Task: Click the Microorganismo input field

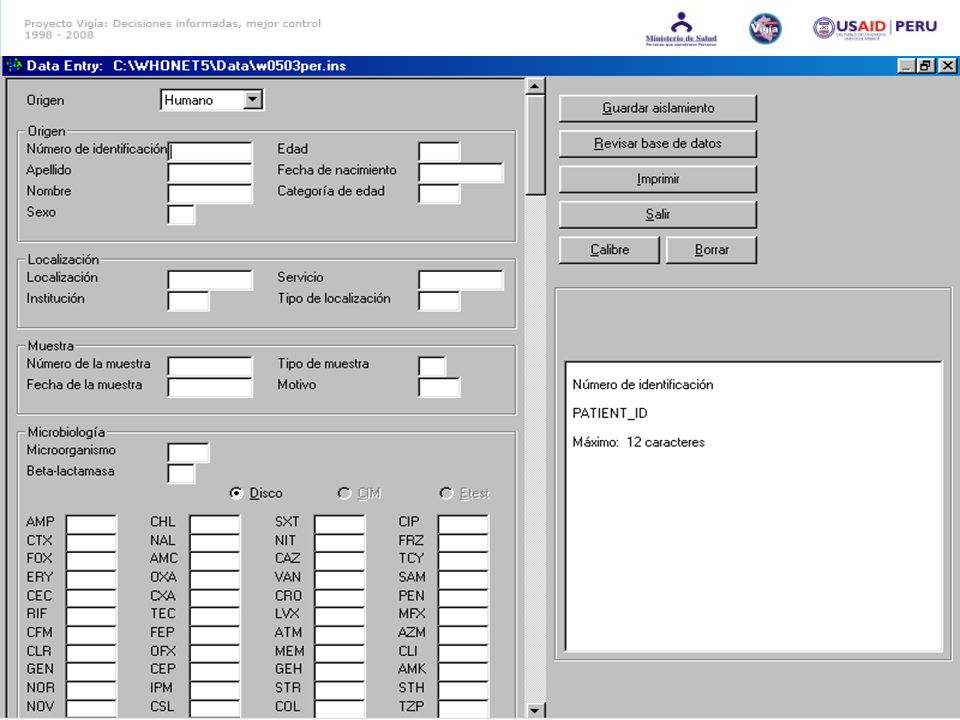Action: click(188, 452)
